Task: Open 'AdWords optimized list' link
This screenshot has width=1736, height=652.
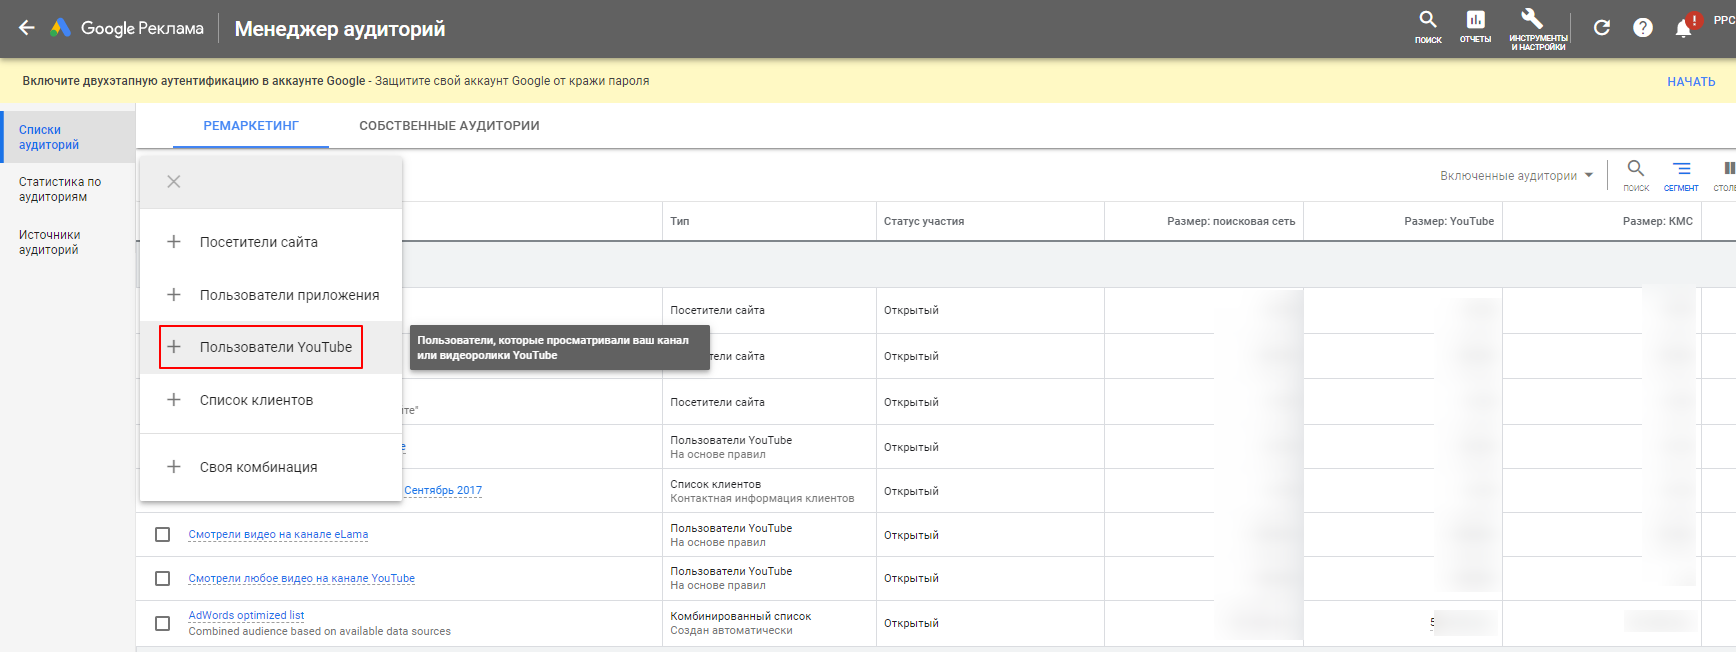Action: pos(246,615)
